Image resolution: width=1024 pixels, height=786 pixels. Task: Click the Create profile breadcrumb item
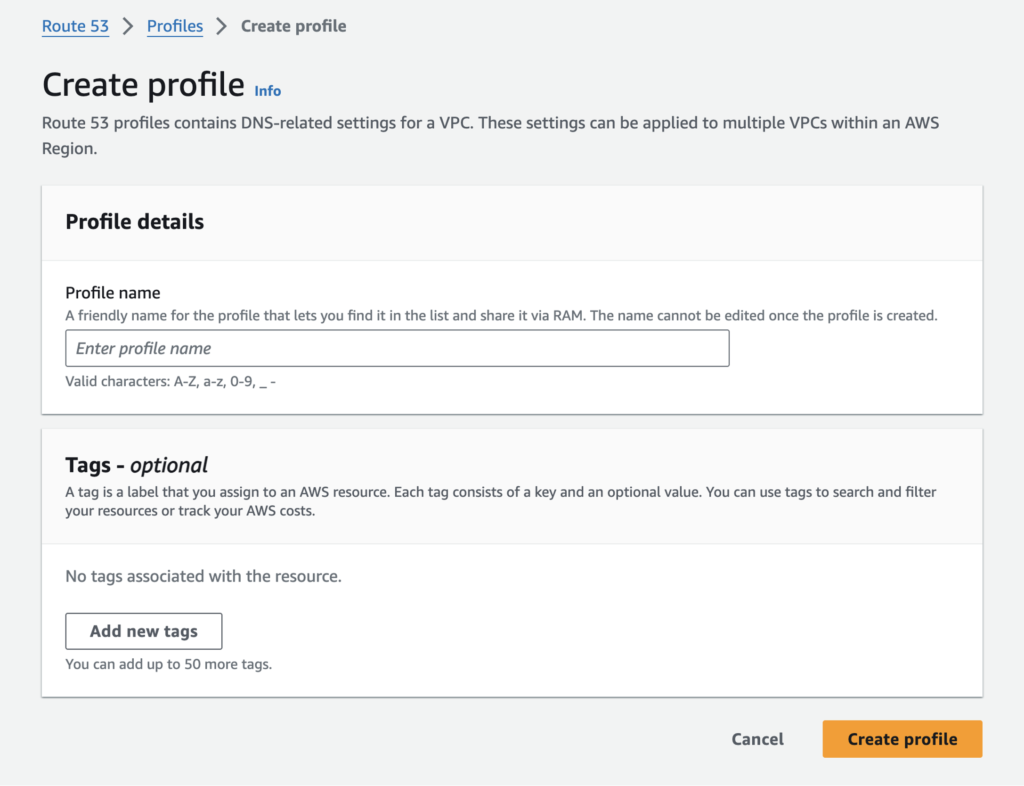[293, 26]
